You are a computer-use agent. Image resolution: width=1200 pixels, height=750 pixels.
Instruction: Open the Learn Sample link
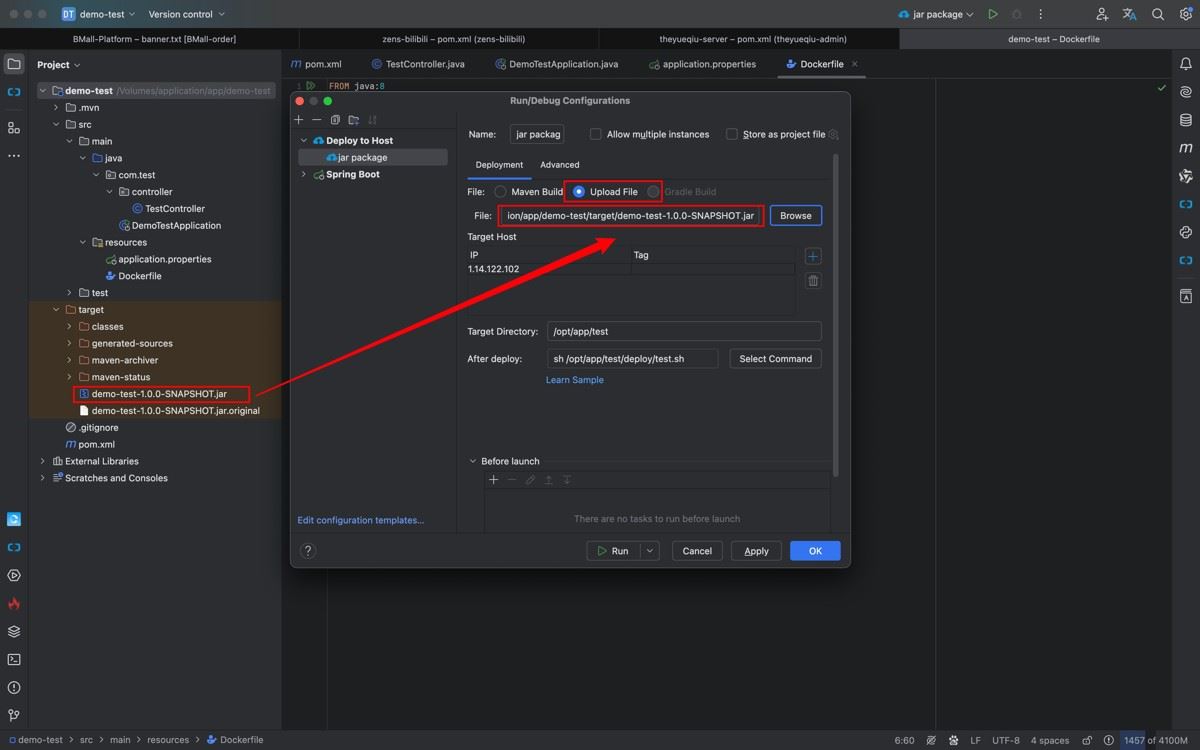[x=574, y=380]
